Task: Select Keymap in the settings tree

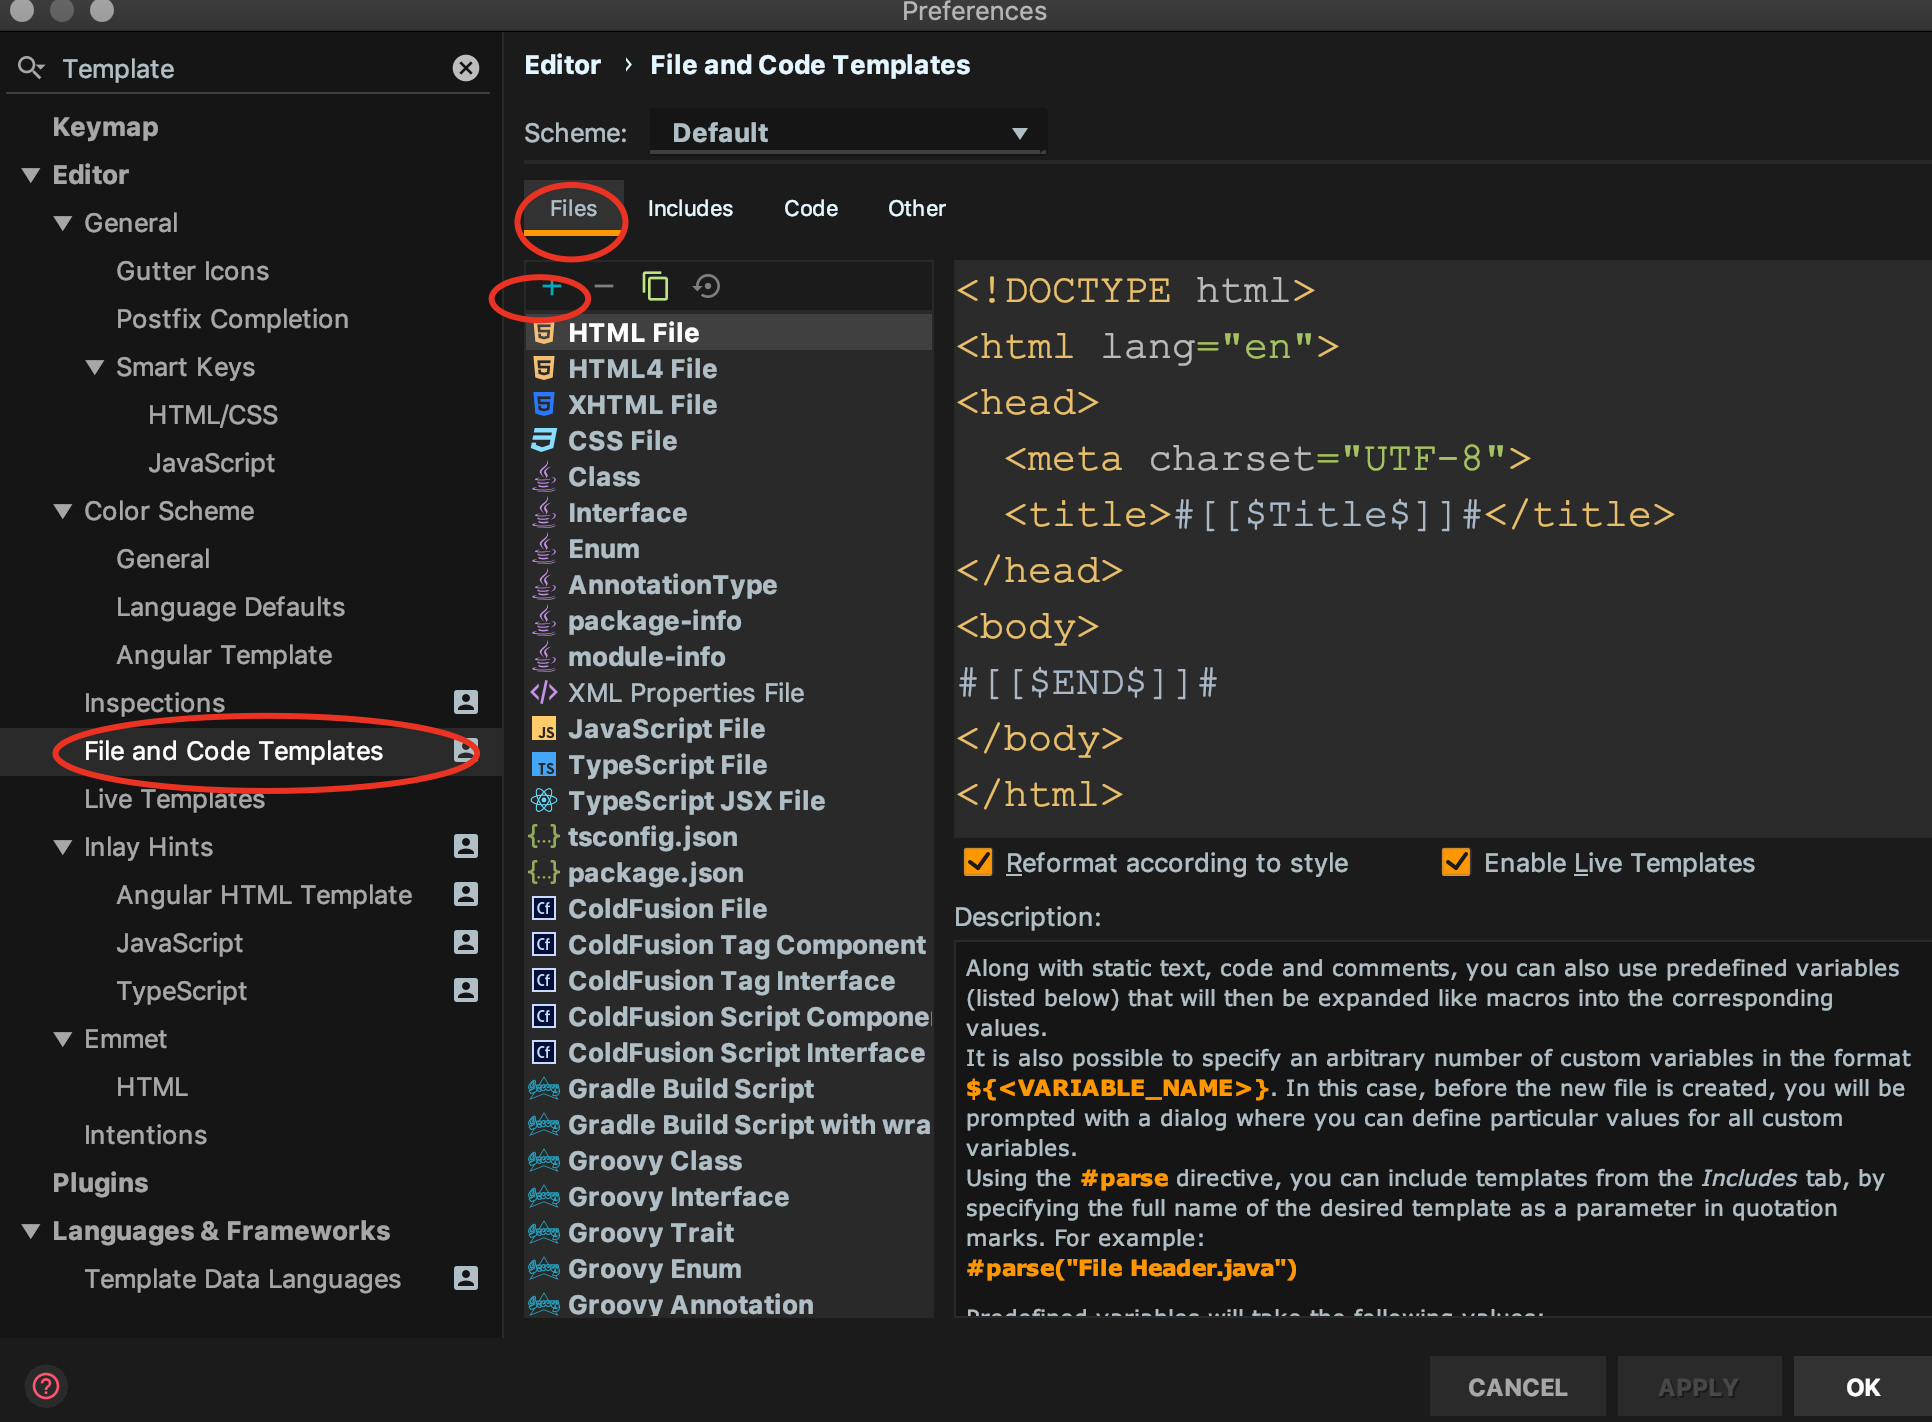Action: click(x=105, y=127)
